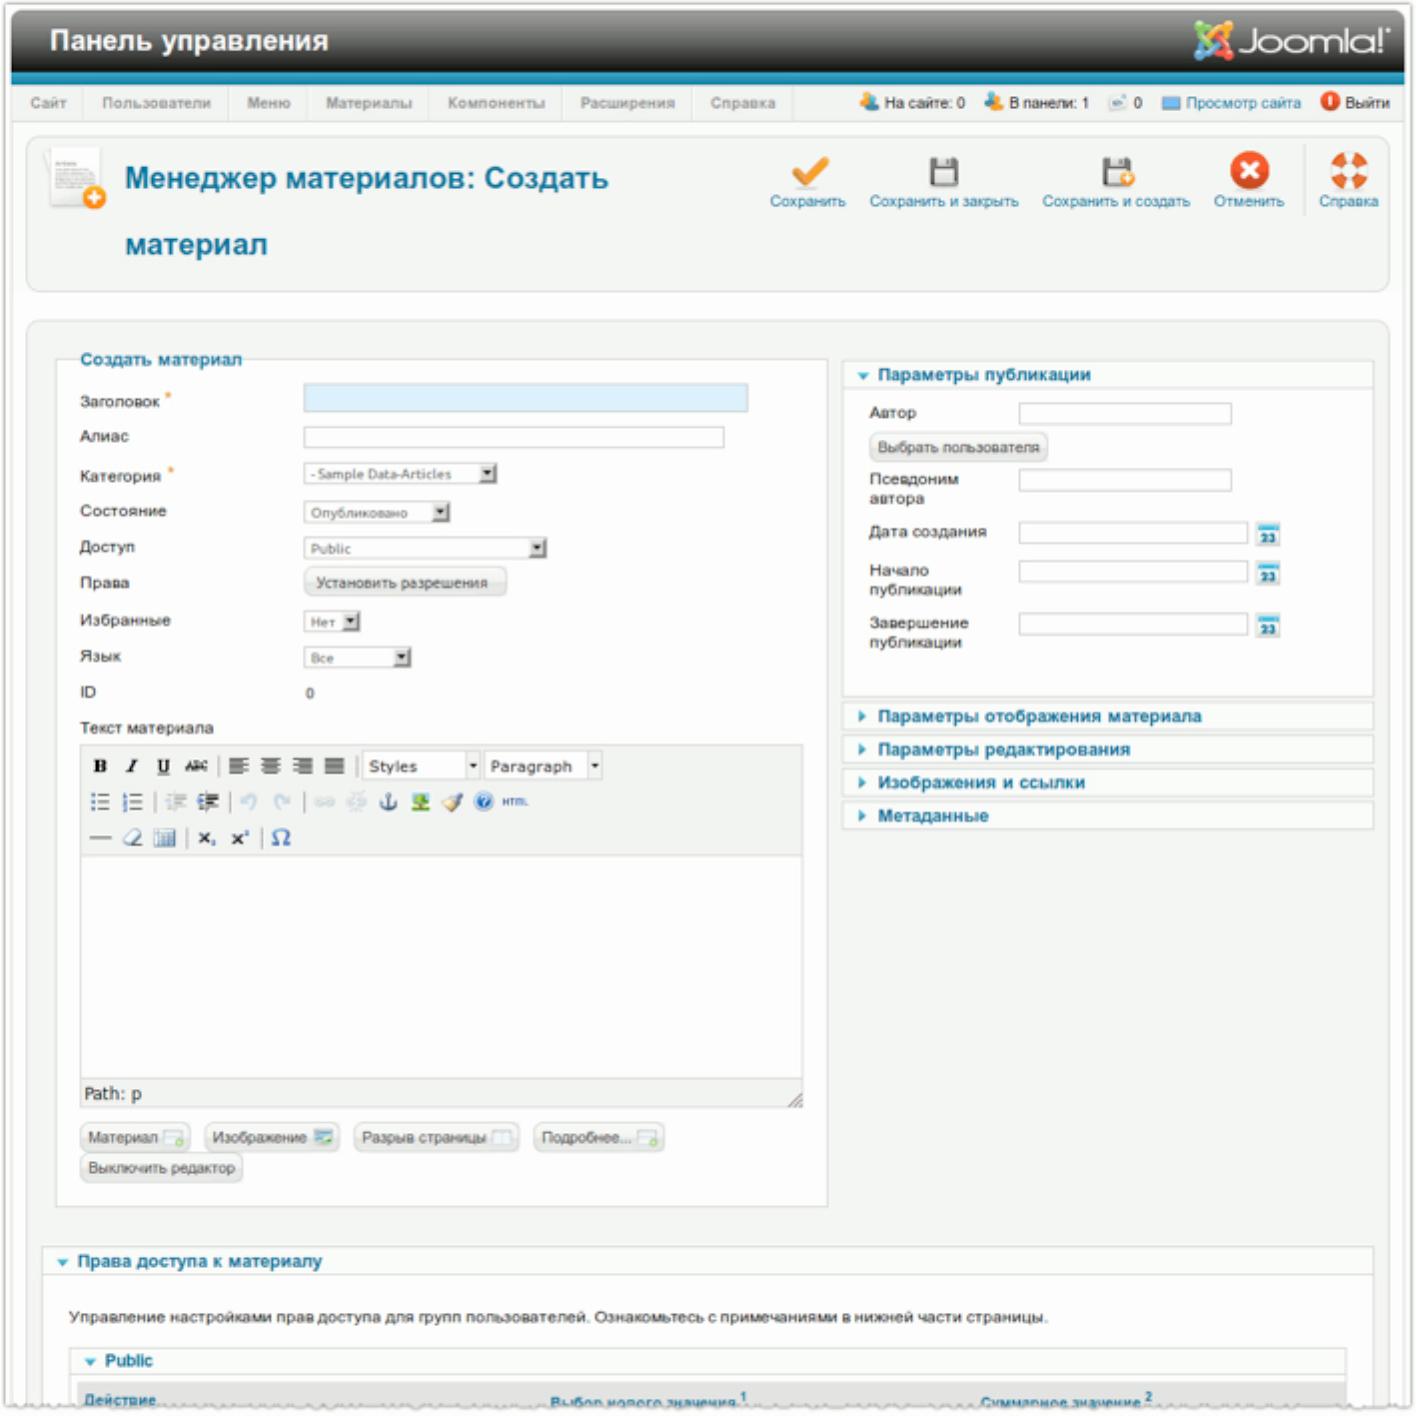The height and width of the screenshot is (1416, 1416).
Task: Click the Установить разрешения button
Action: pos(403,583)
